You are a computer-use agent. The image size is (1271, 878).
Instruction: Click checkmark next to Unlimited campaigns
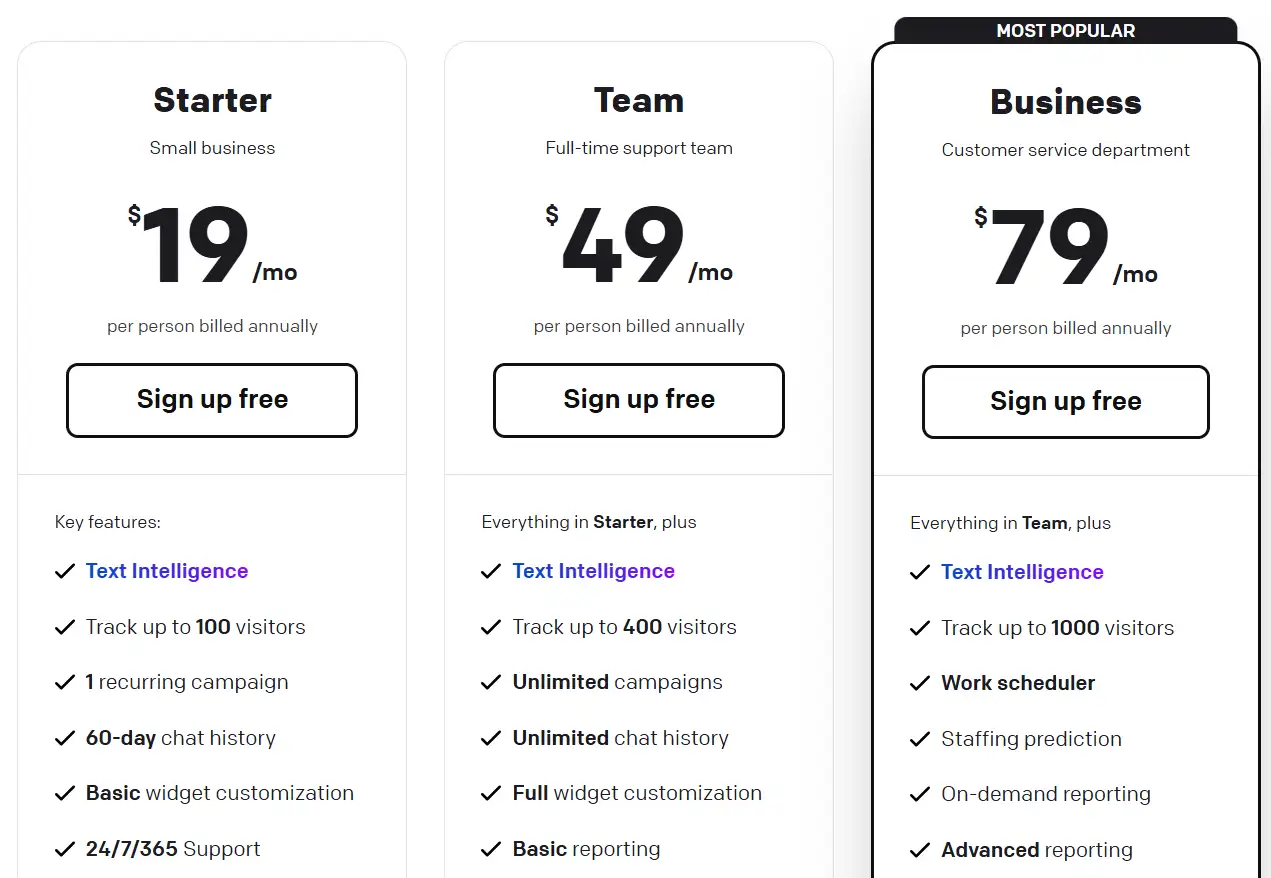pyautogui.click(x=491, y=683)
